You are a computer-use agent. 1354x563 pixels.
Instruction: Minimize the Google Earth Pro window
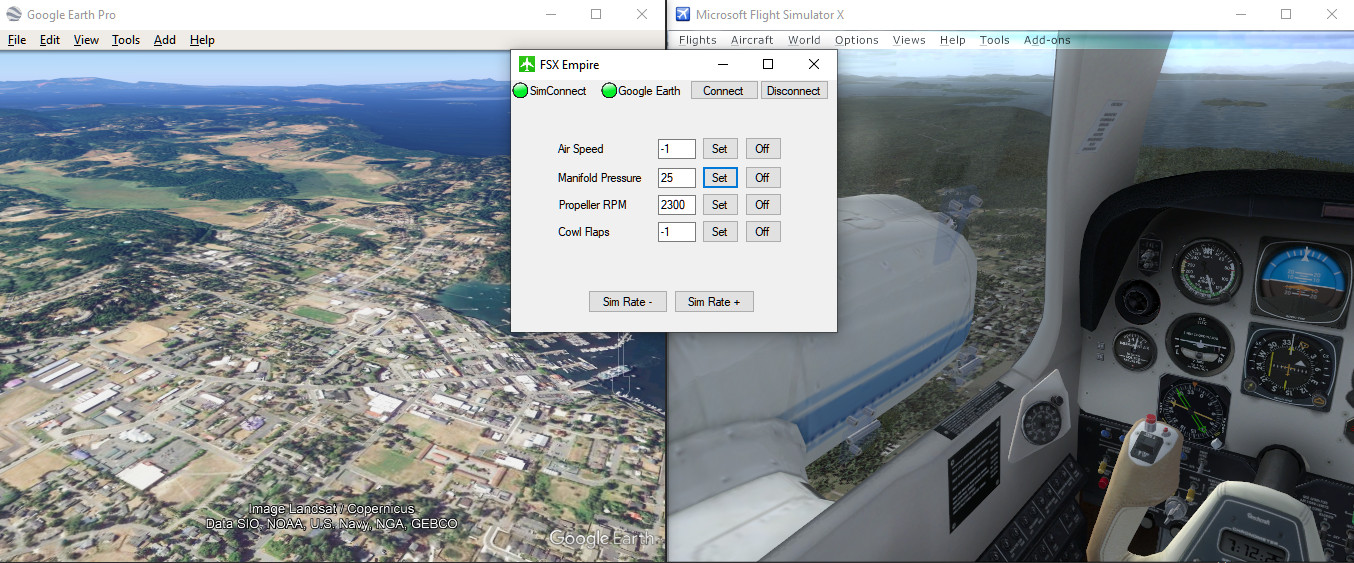point(550,14)
